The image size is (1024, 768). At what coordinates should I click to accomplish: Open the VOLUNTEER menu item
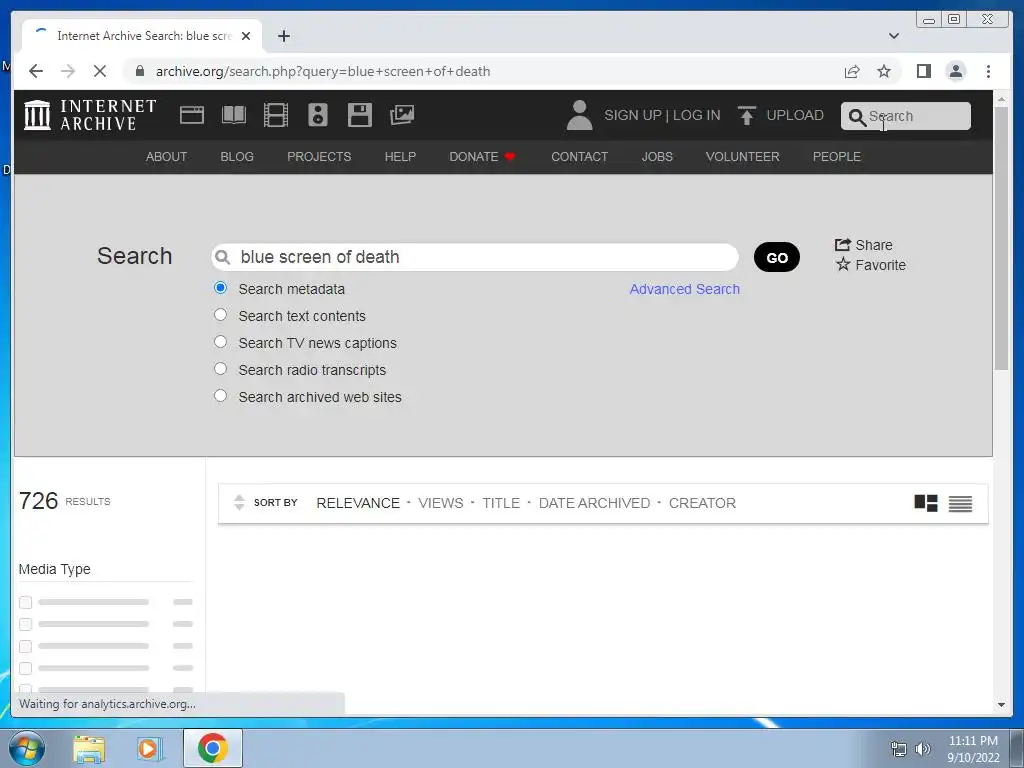743,157
